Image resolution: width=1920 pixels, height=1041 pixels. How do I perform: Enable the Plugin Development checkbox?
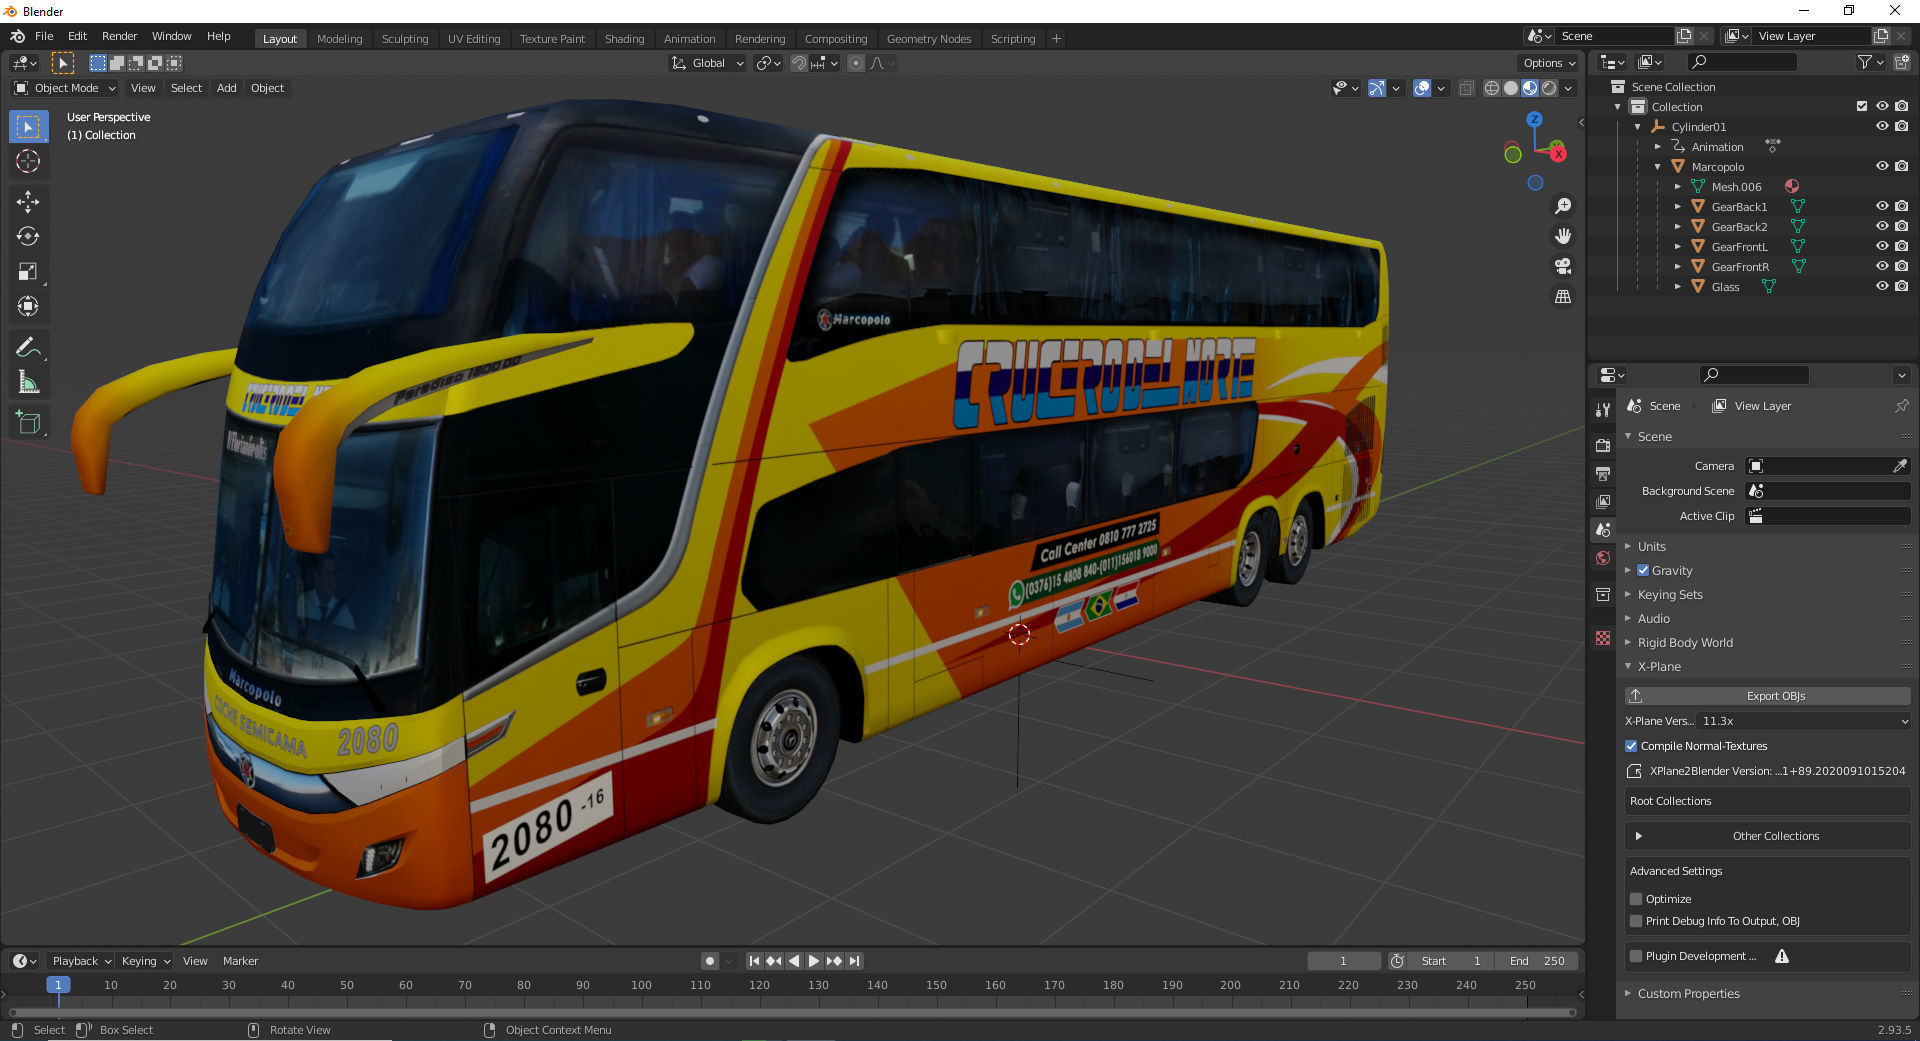tap(1636, 956)
